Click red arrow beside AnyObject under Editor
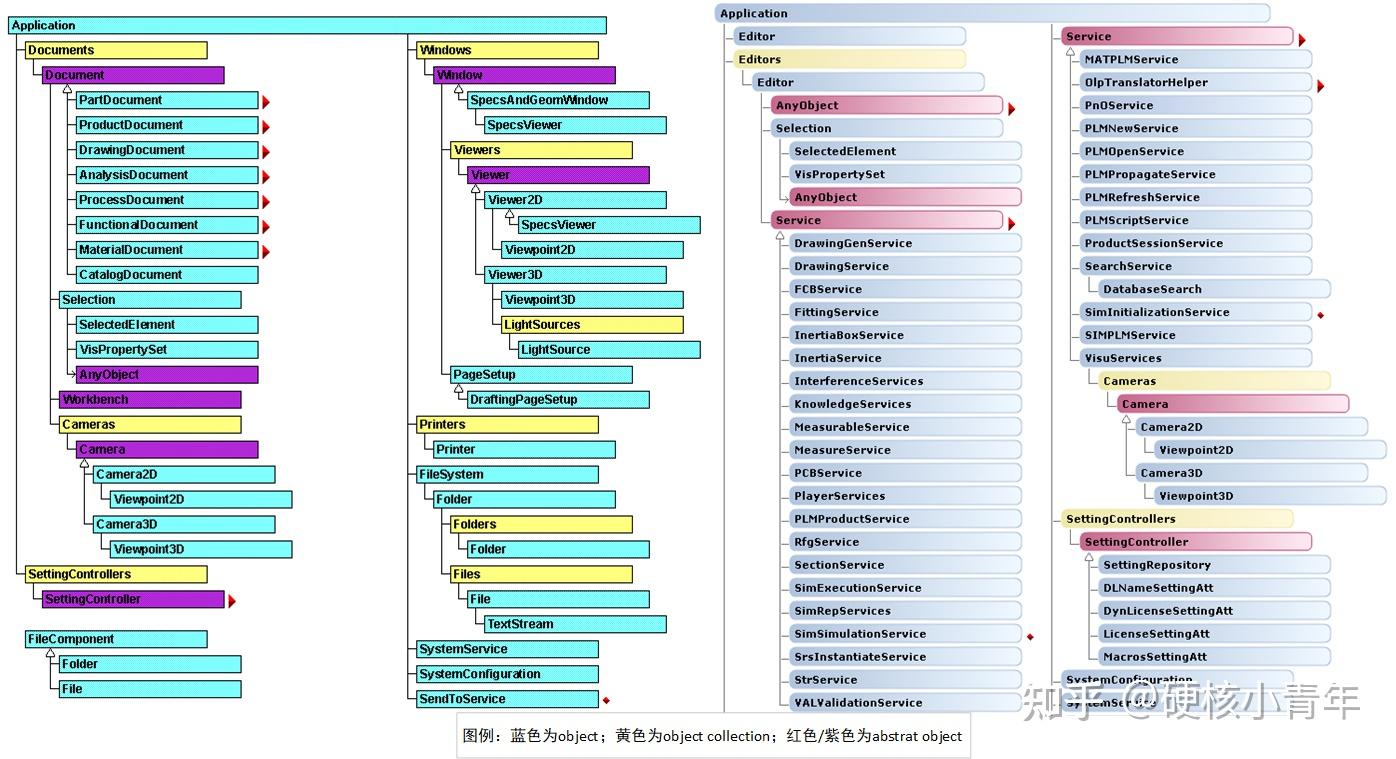Viewport: 1396px width, 759px height. [x=1011, y=109]
